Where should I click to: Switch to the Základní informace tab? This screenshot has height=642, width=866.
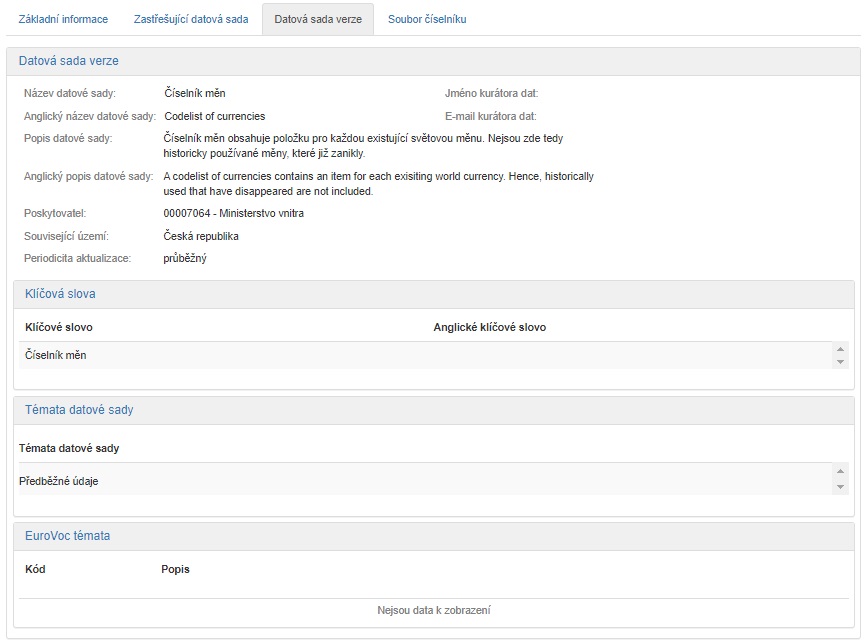point(63,19)
